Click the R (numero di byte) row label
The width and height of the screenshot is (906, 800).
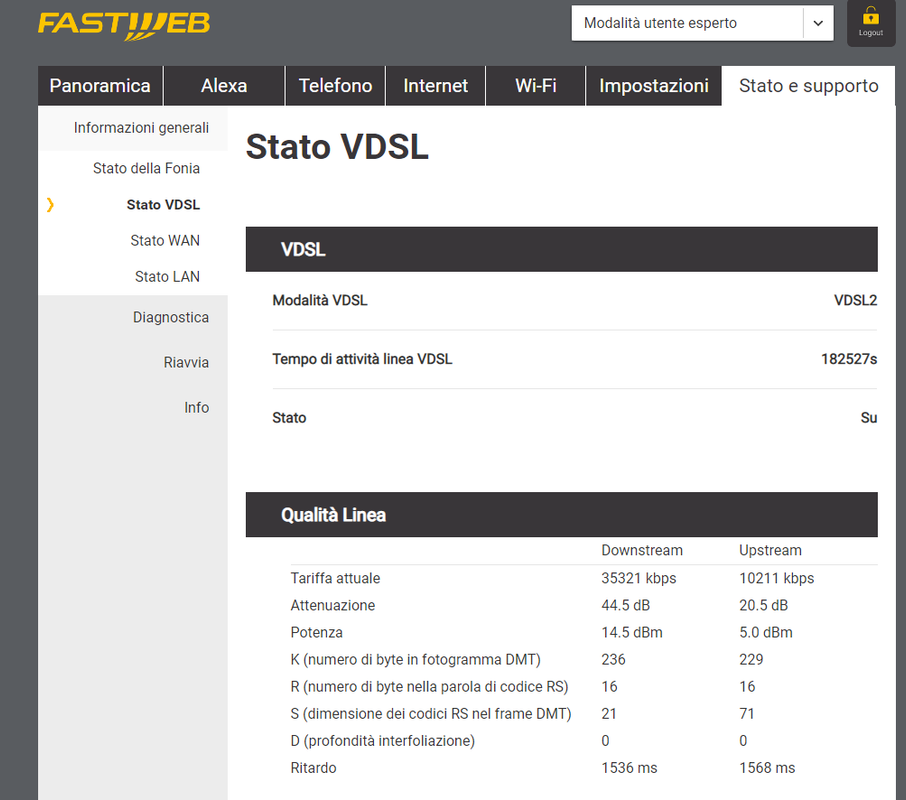pos(429,687)
